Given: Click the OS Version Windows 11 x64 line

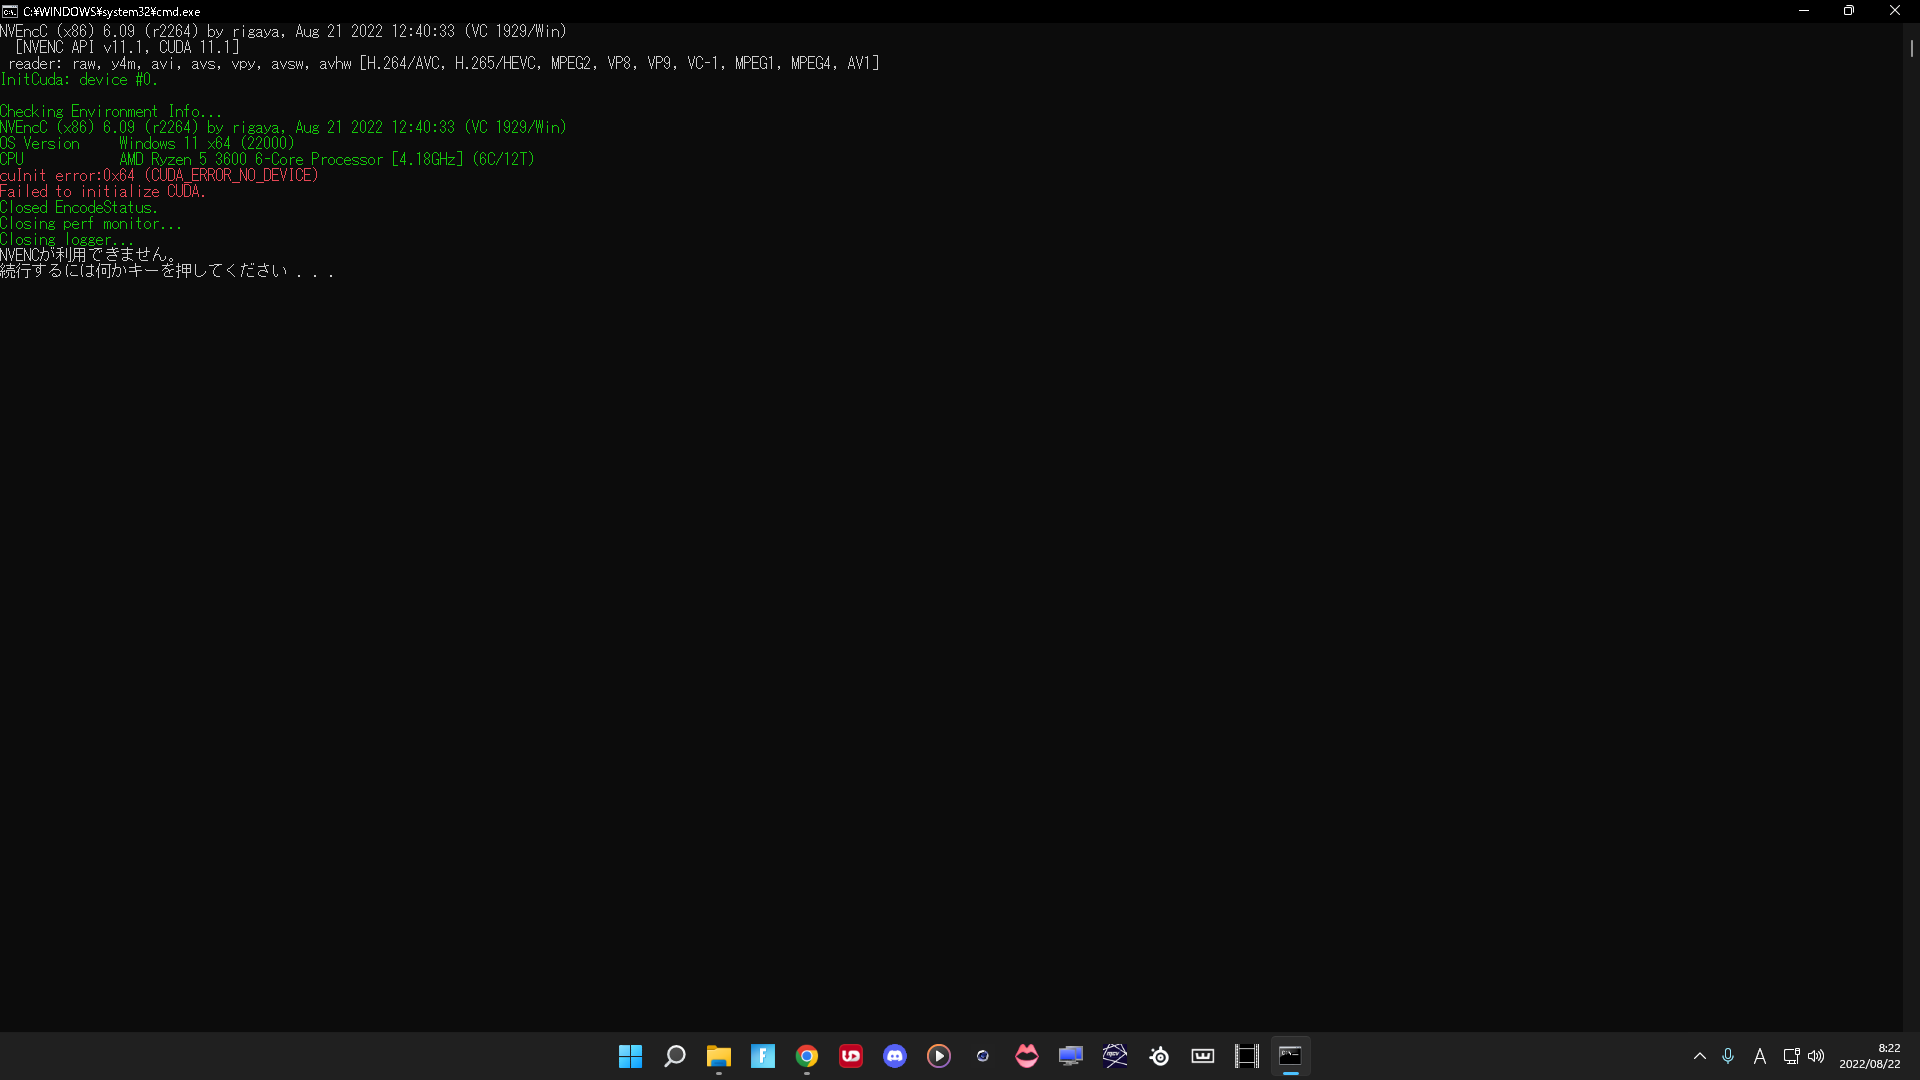Looking at the screenshot, I should click(x=147, y=143).
